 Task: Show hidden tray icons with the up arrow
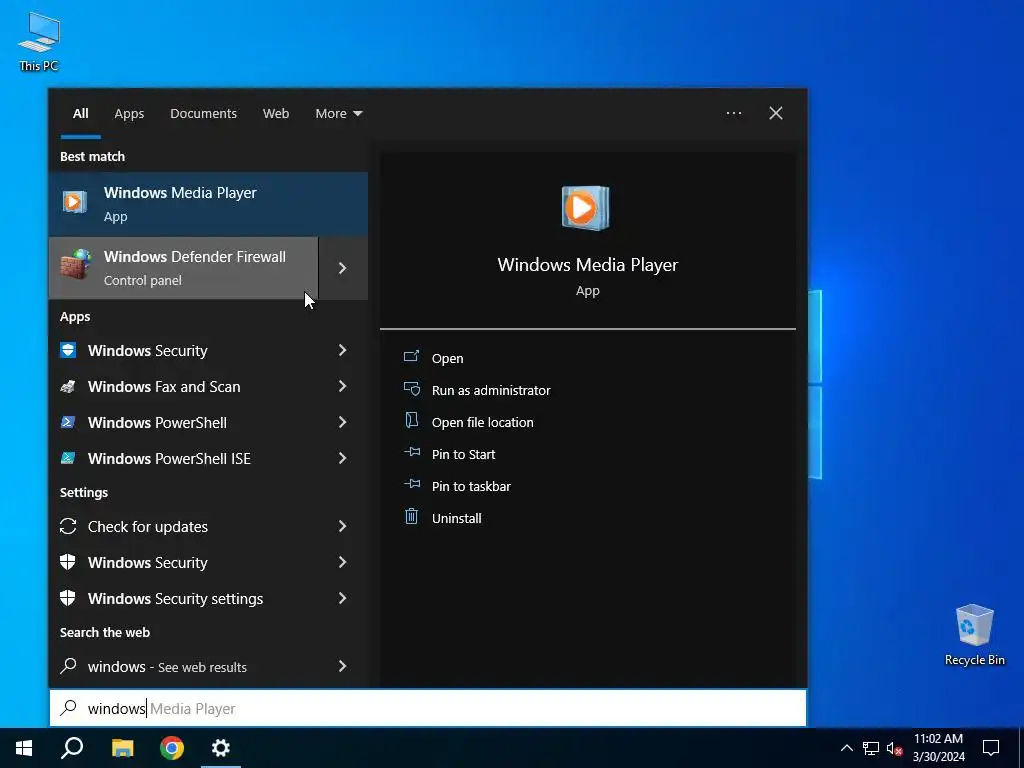pos(846,748)
